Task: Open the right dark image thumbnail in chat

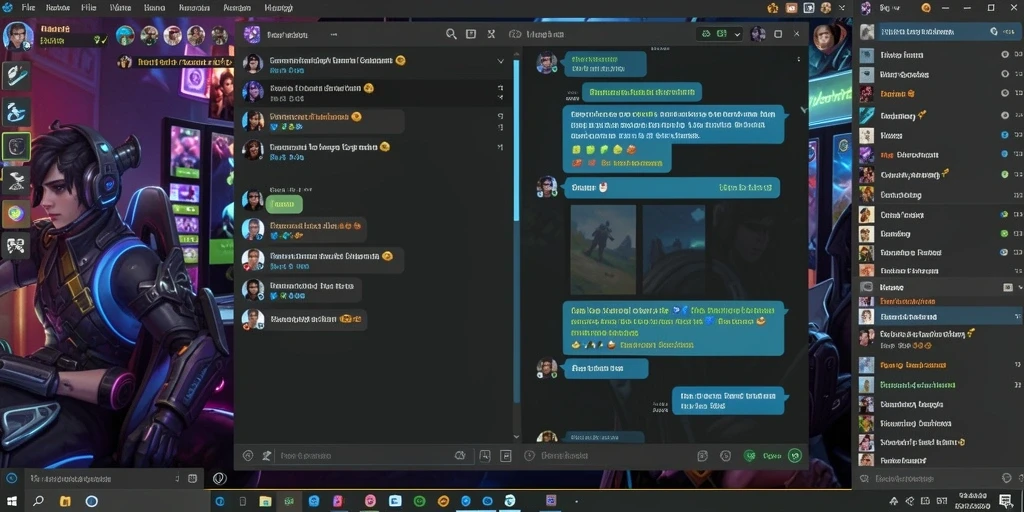Action: [673, 249]
